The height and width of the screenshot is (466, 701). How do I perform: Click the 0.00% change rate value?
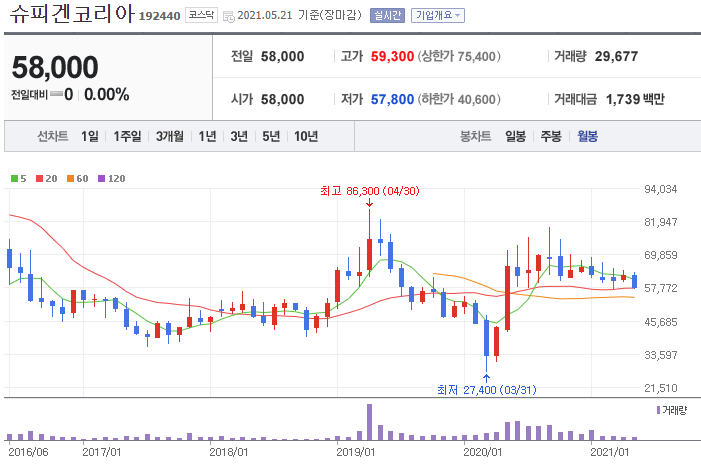point(106,94)
